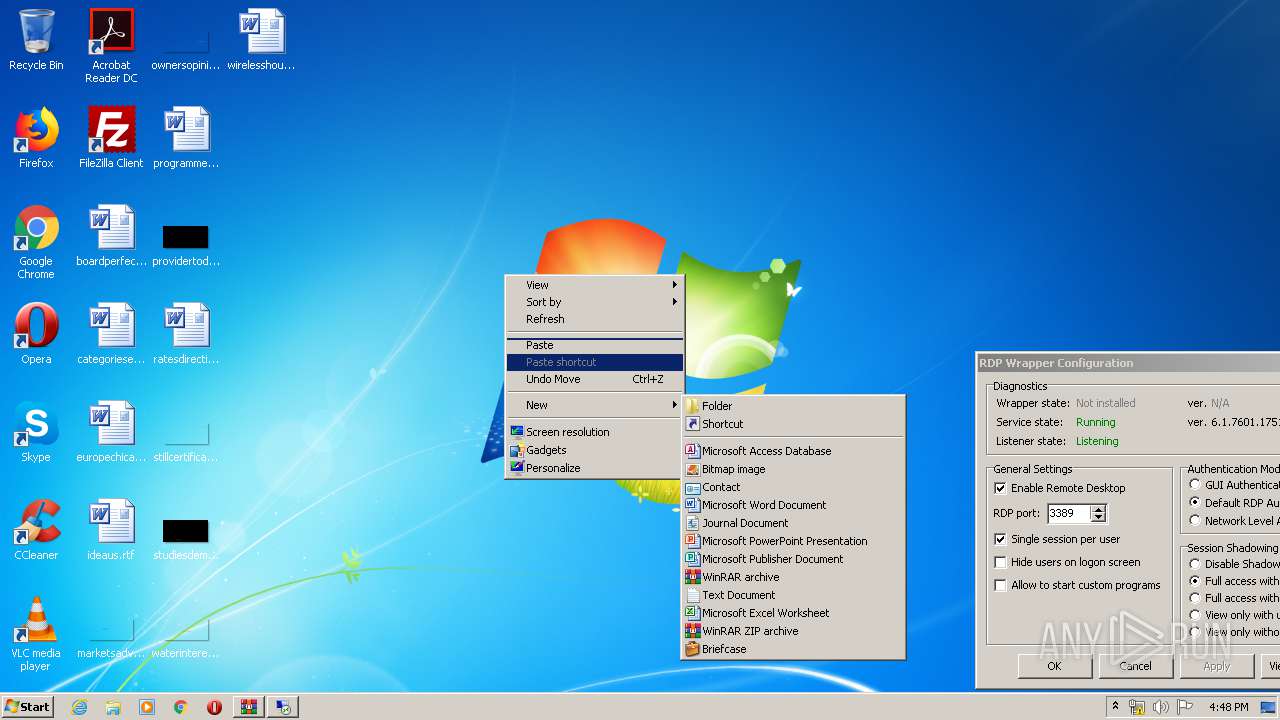Open Screen resolution from context menu
1280x720 pixels.
pyautogui.click(x=594, y=432)
